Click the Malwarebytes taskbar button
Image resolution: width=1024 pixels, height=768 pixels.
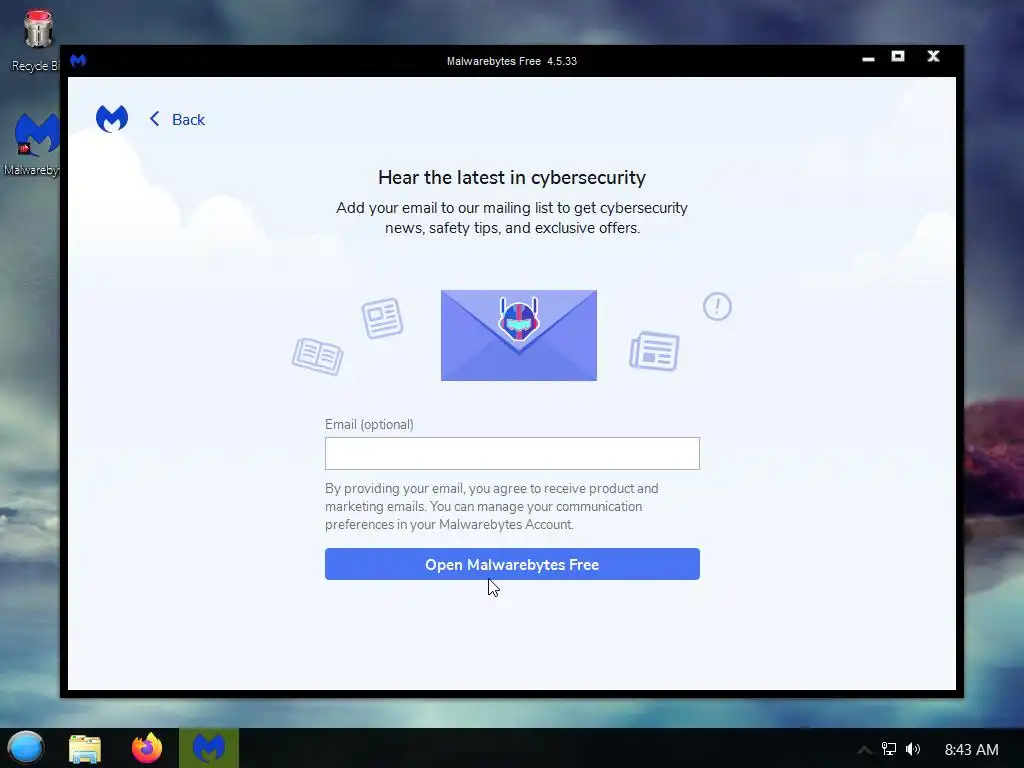click(209, 748)
